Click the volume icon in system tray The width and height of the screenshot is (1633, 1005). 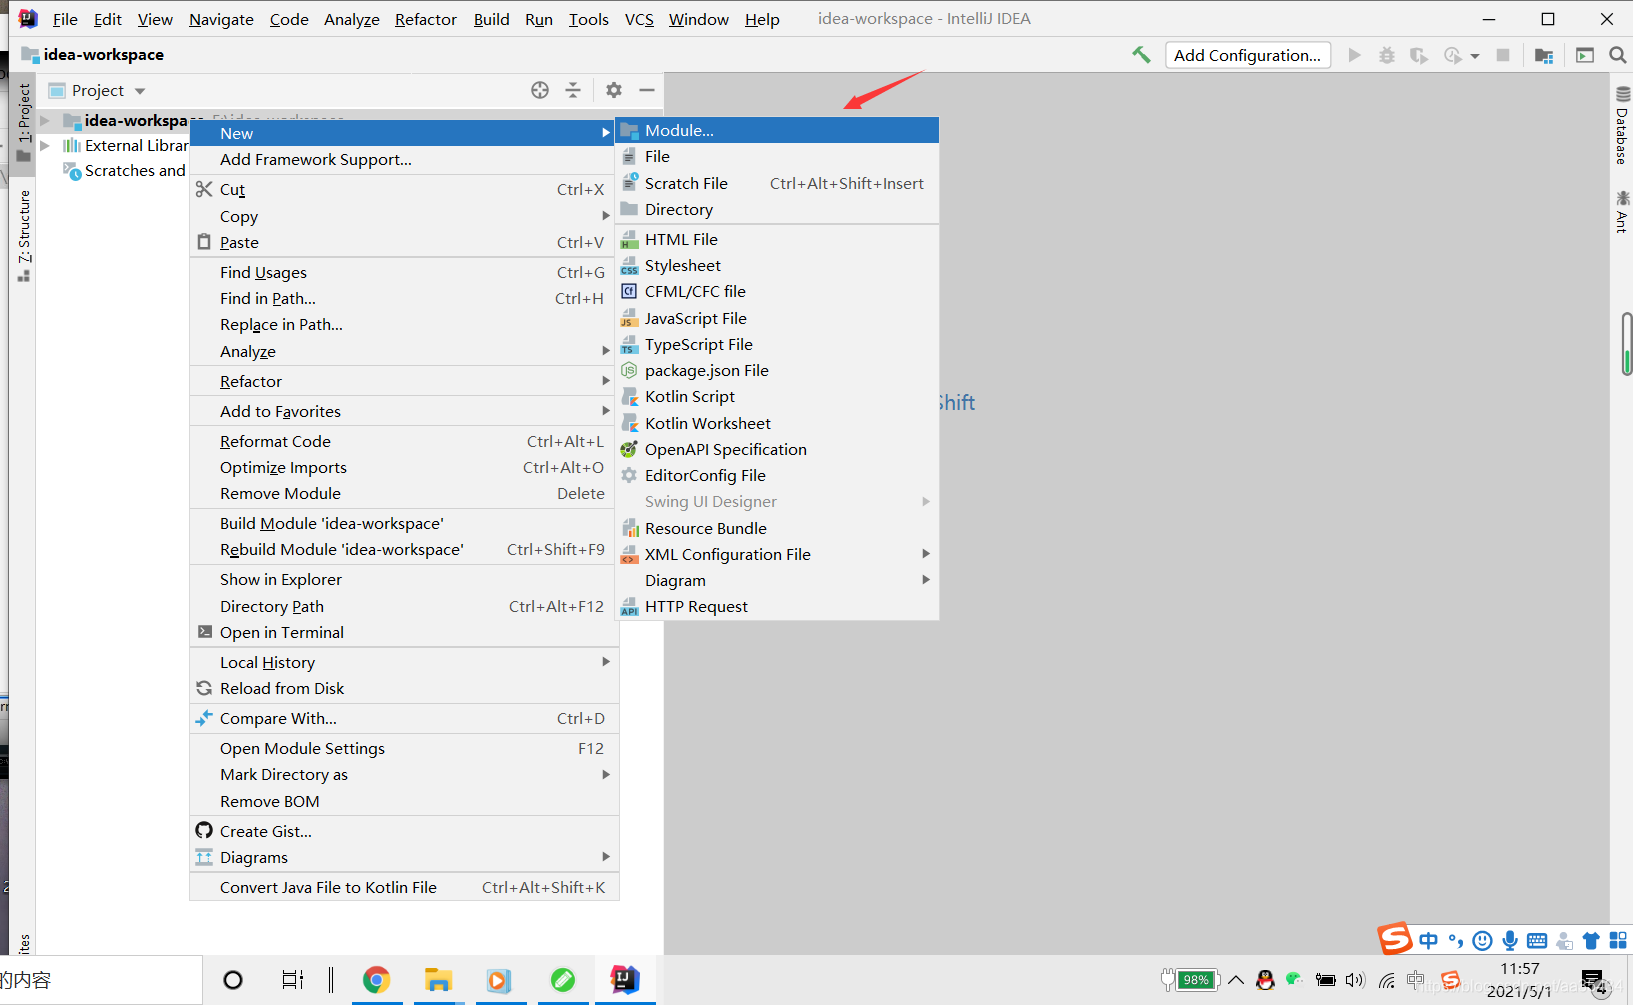coord(1355,980)
